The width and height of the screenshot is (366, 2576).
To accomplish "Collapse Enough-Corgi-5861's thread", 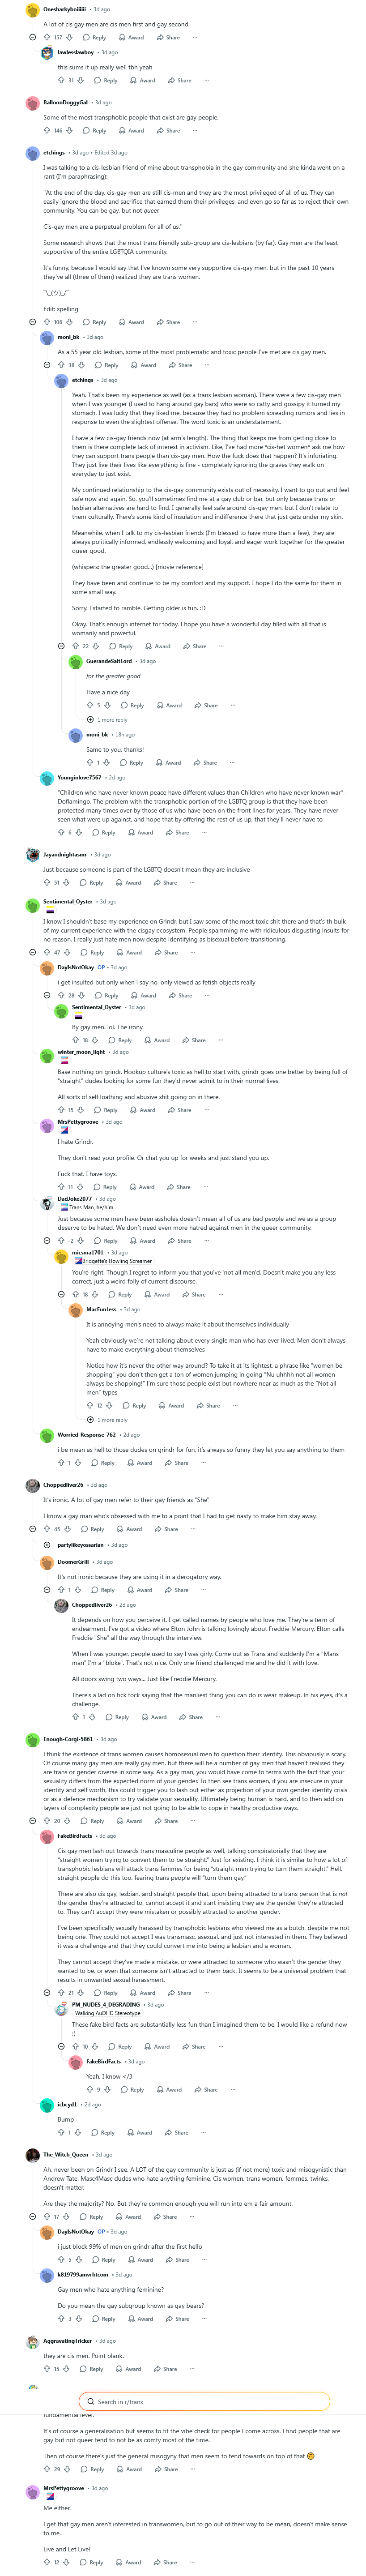I will [33, 1821].
